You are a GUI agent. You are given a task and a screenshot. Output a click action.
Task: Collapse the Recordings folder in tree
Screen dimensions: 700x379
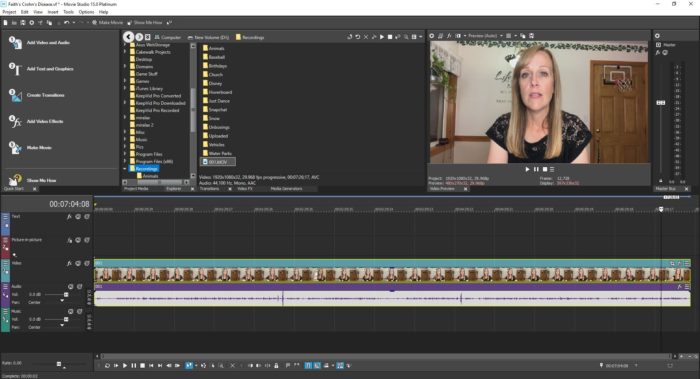125,169
